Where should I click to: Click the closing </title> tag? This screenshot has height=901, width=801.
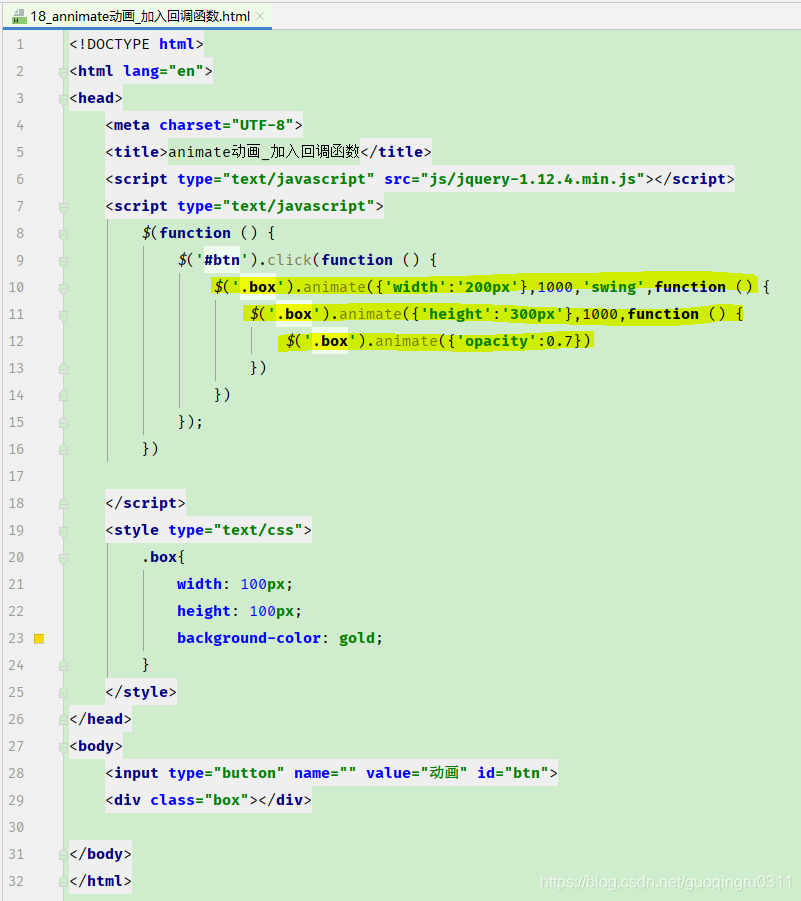point(395,152)
